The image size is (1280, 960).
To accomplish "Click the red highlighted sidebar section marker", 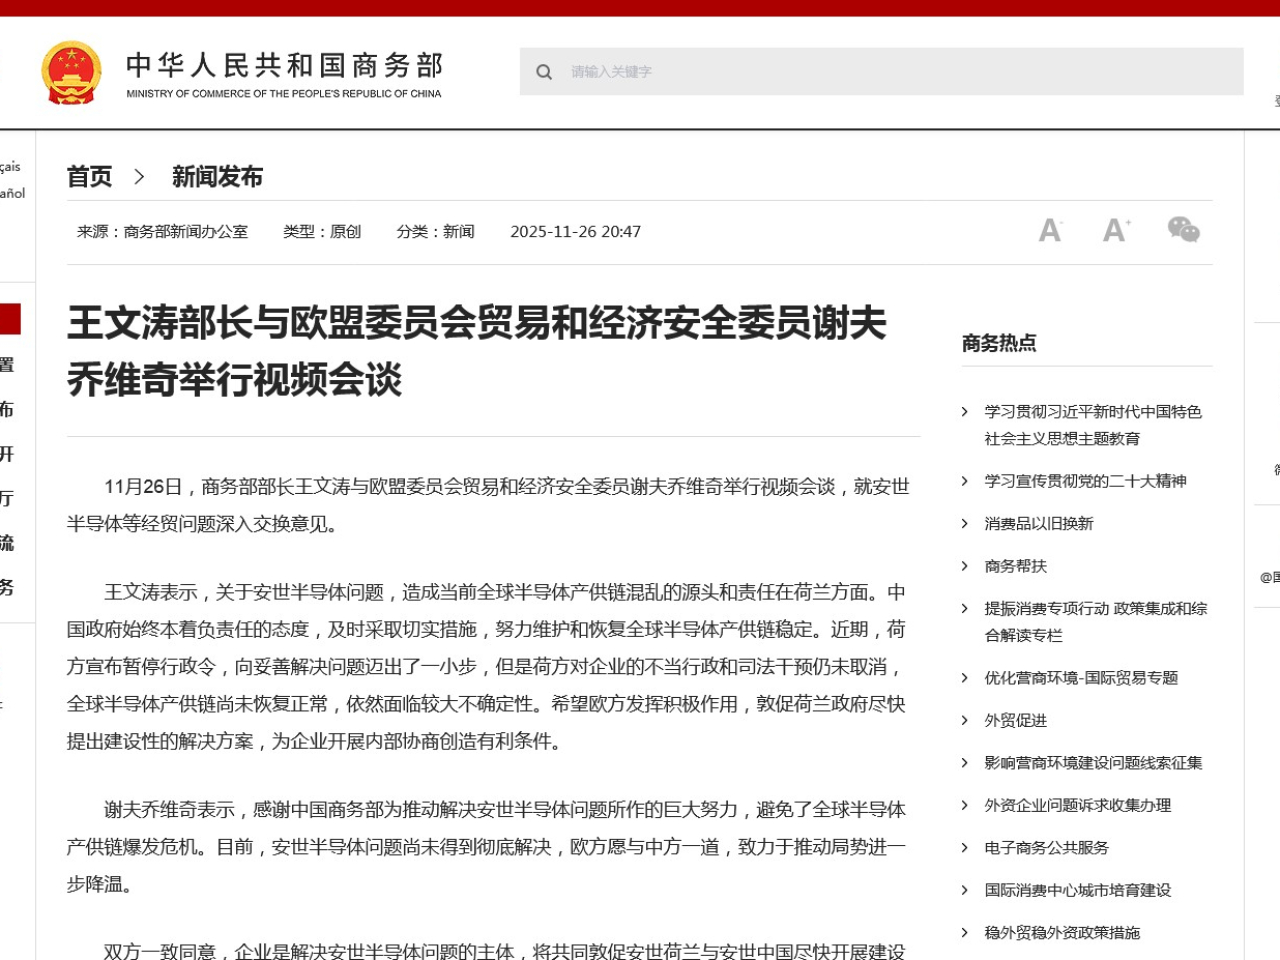I will pos(10,319).
